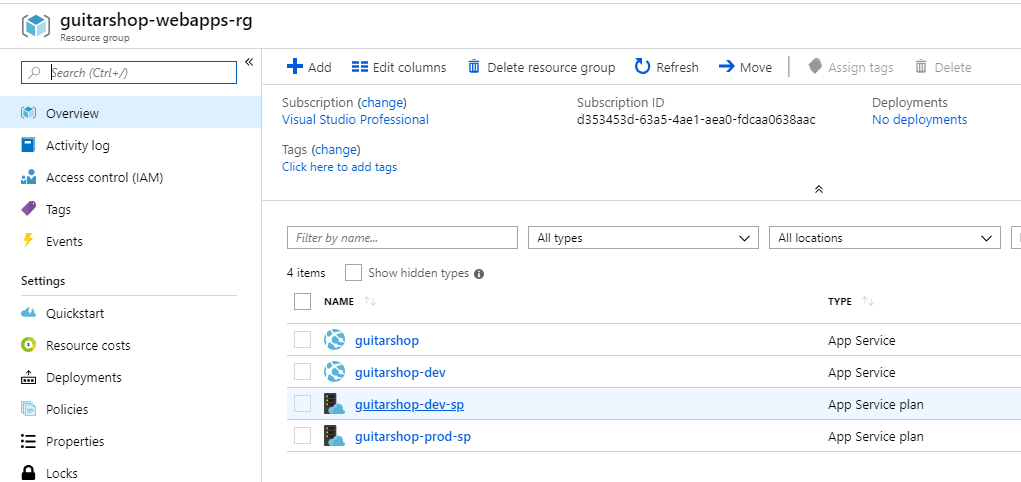Open the guitarshop-prod-sp resource link
Screen dimensions: 1021x482
pyautogui.click(x=413, y=436)
